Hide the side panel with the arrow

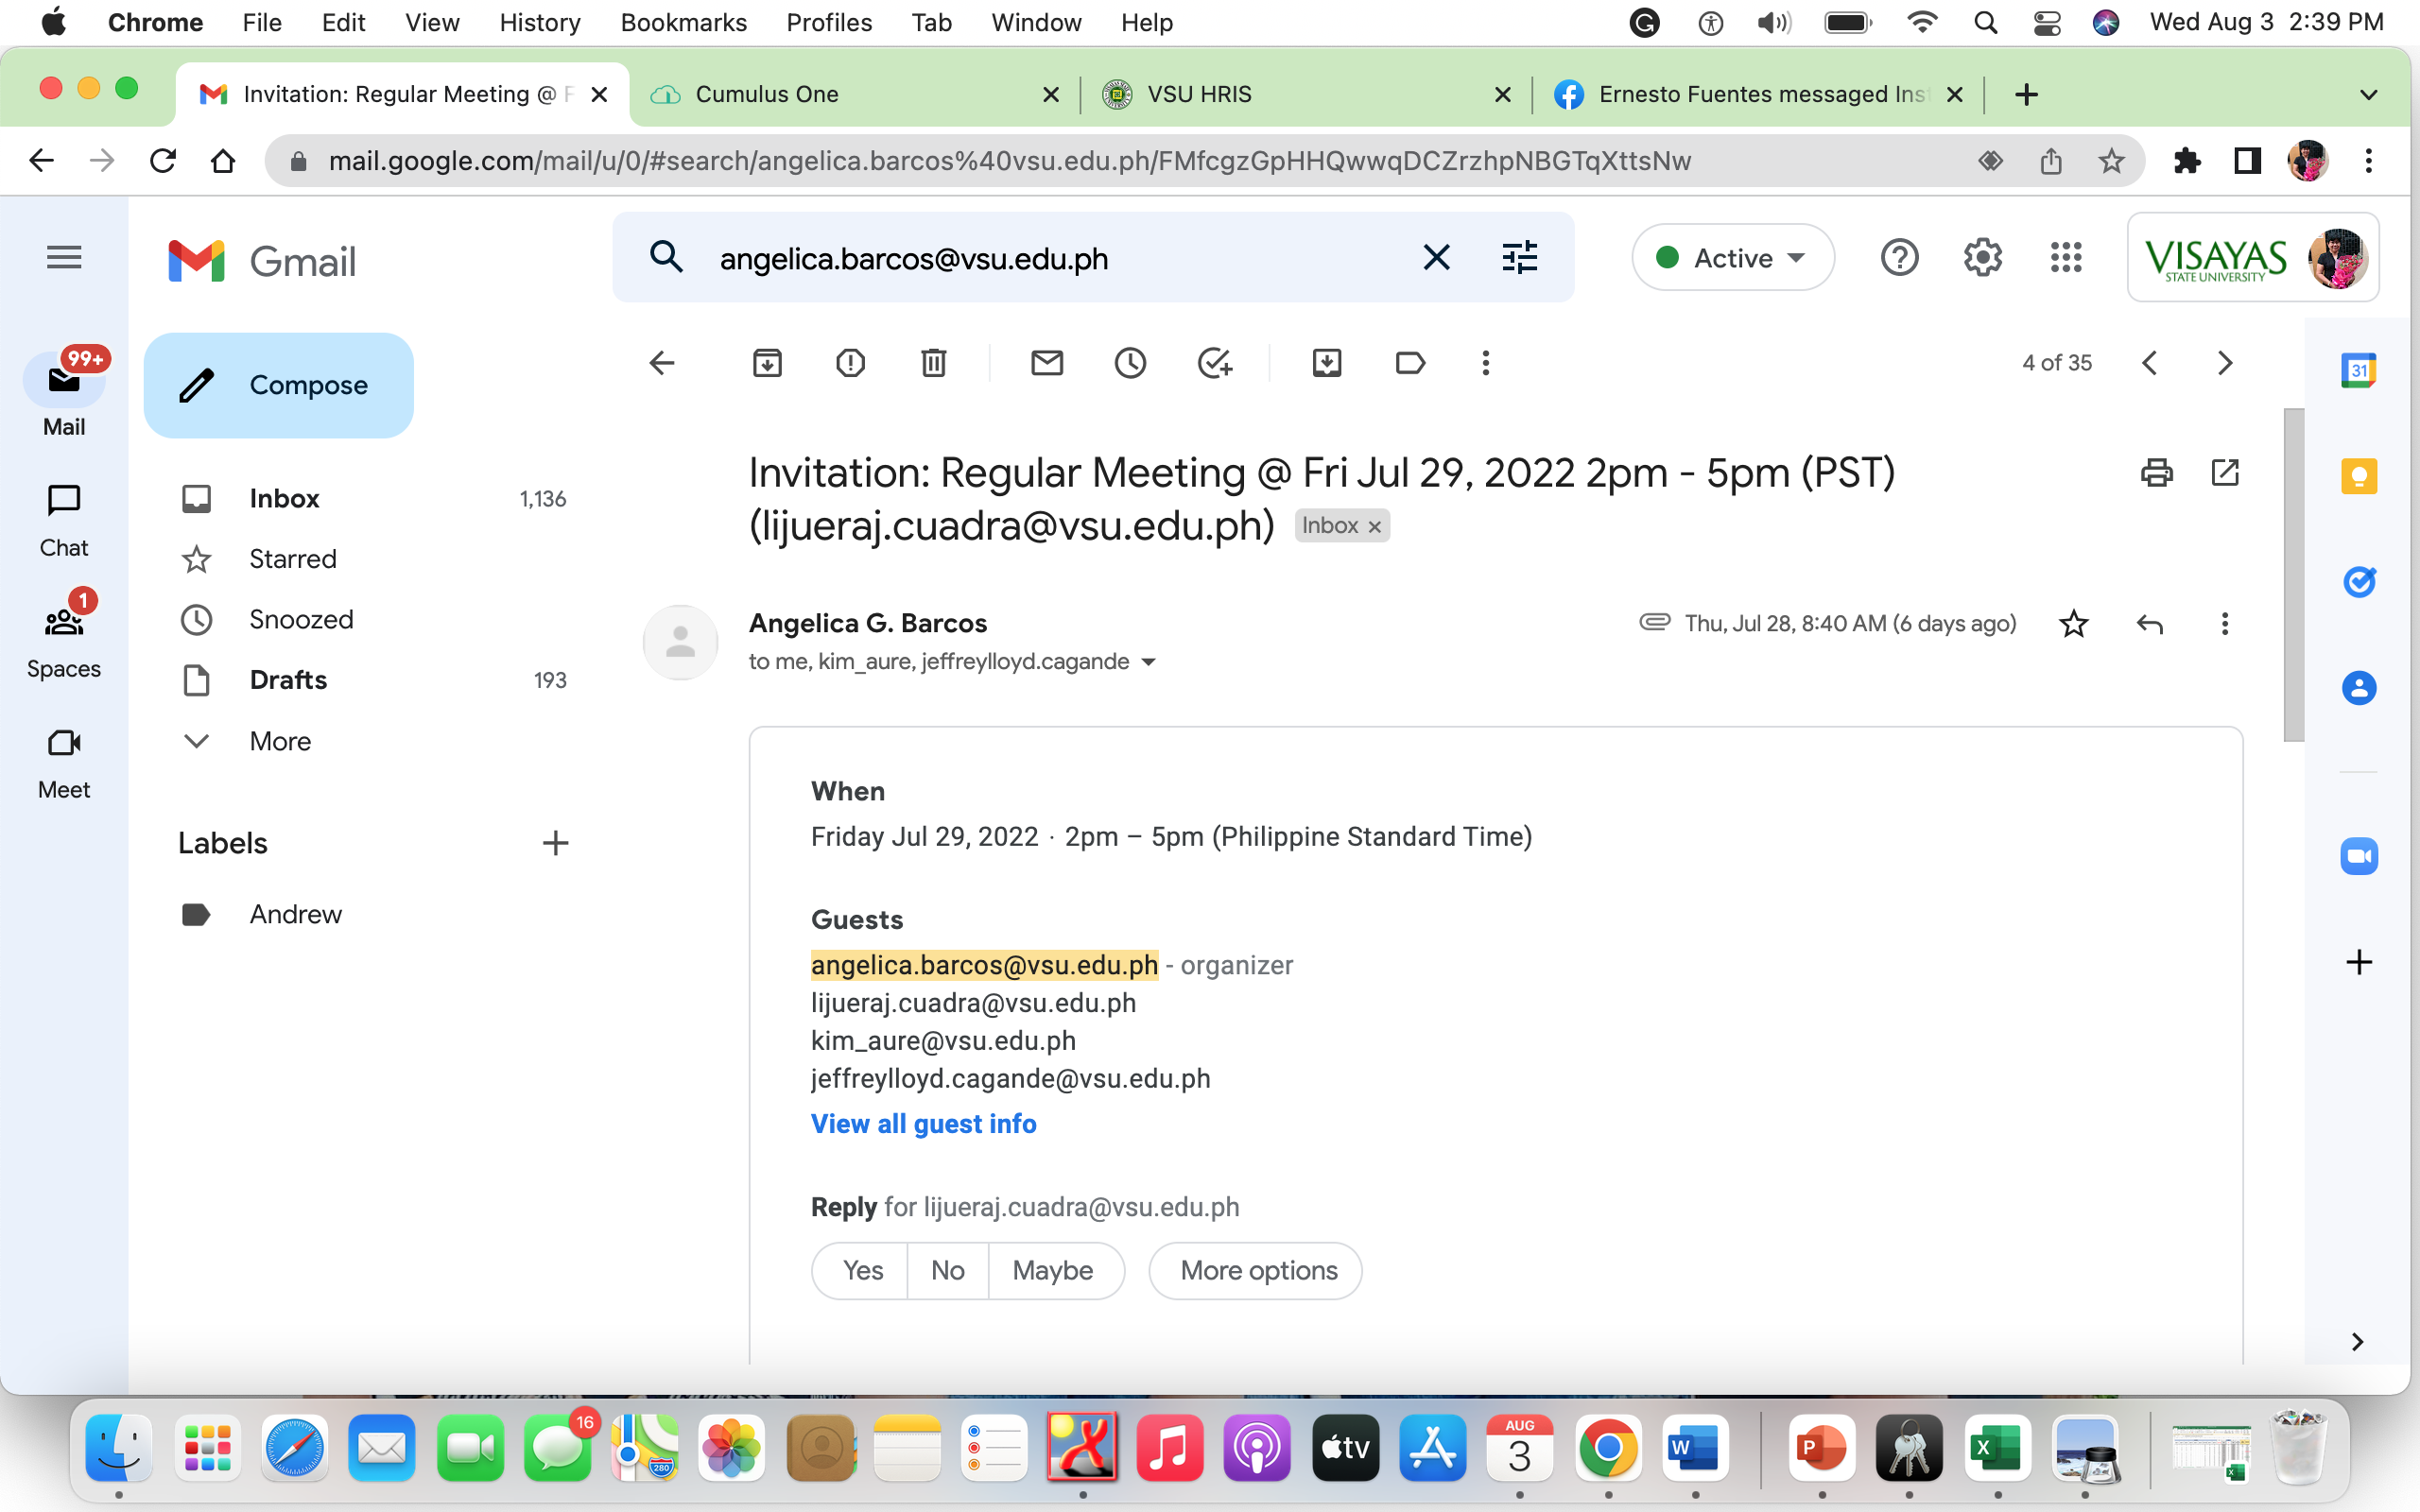(x=2357, y=1342)
